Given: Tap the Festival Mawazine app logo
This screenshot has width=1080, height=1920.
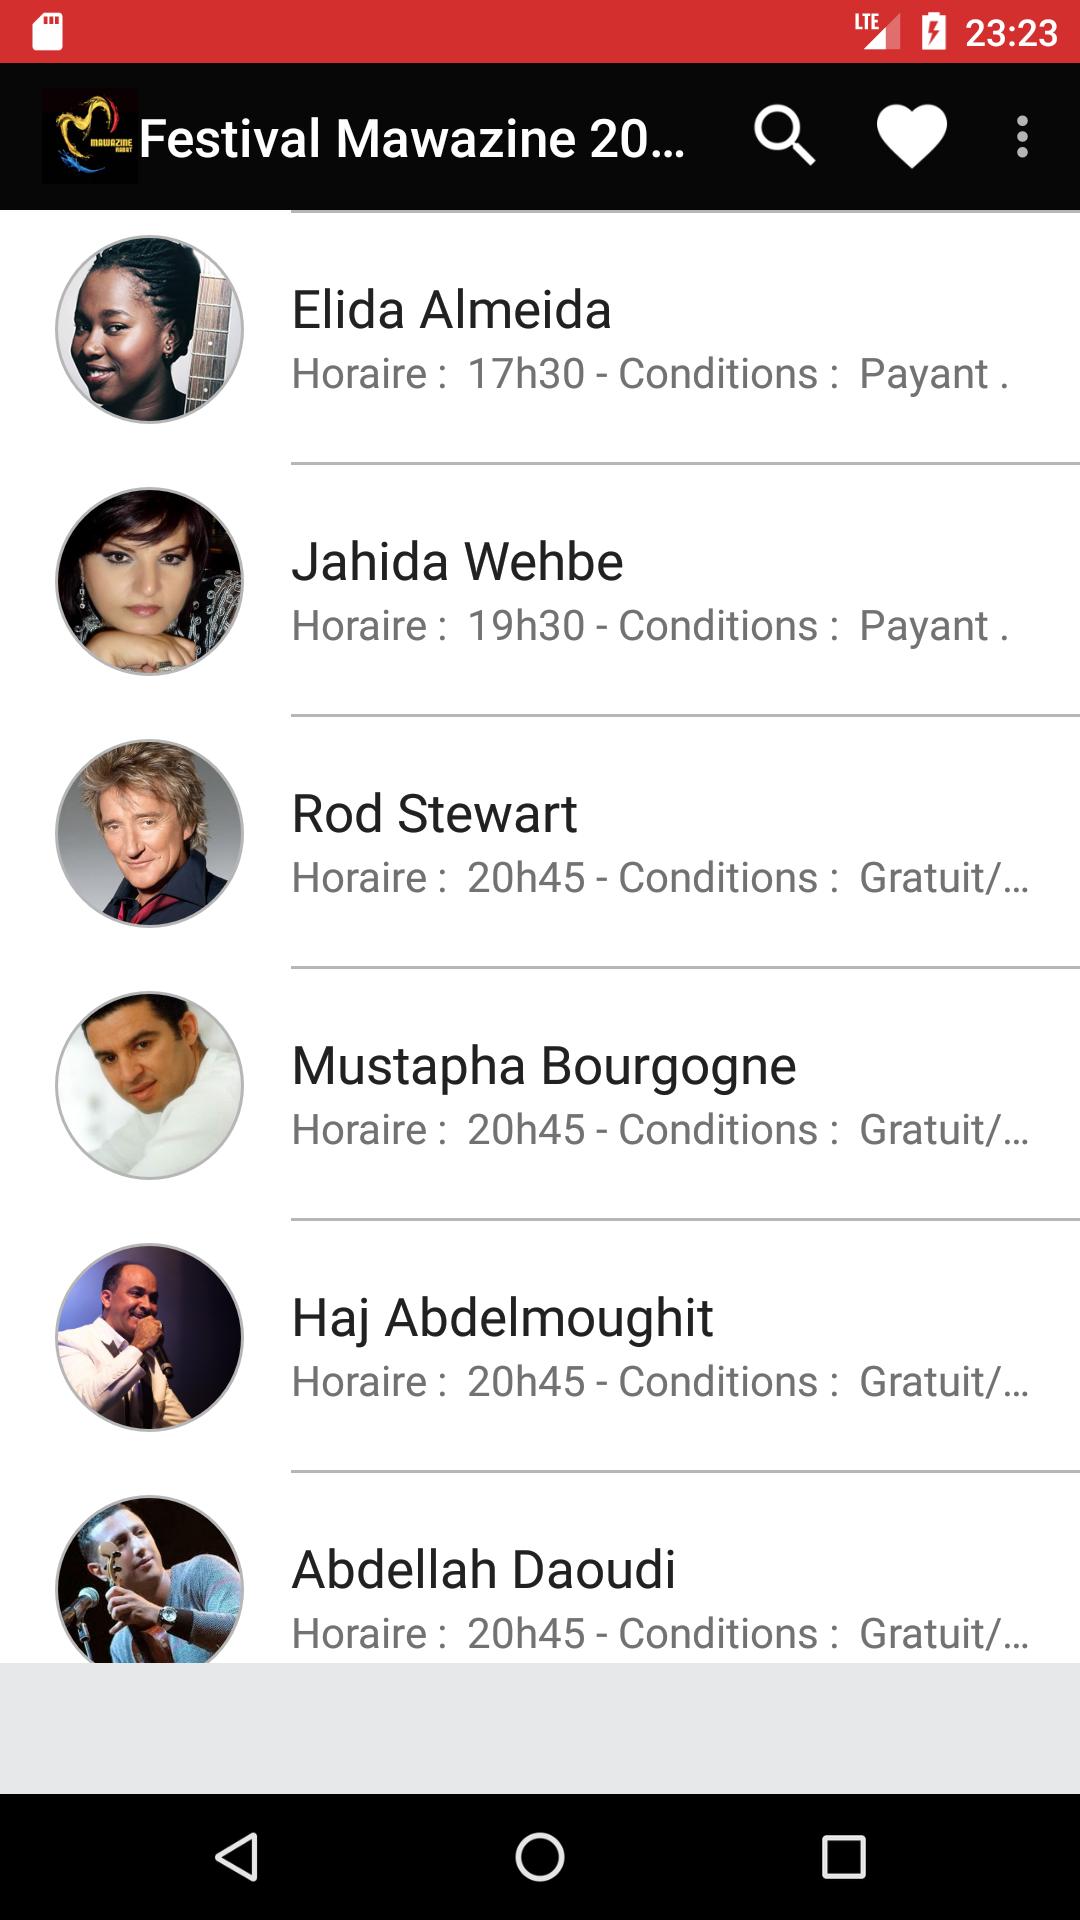Looking at the screenshot, I should (90, 136).
